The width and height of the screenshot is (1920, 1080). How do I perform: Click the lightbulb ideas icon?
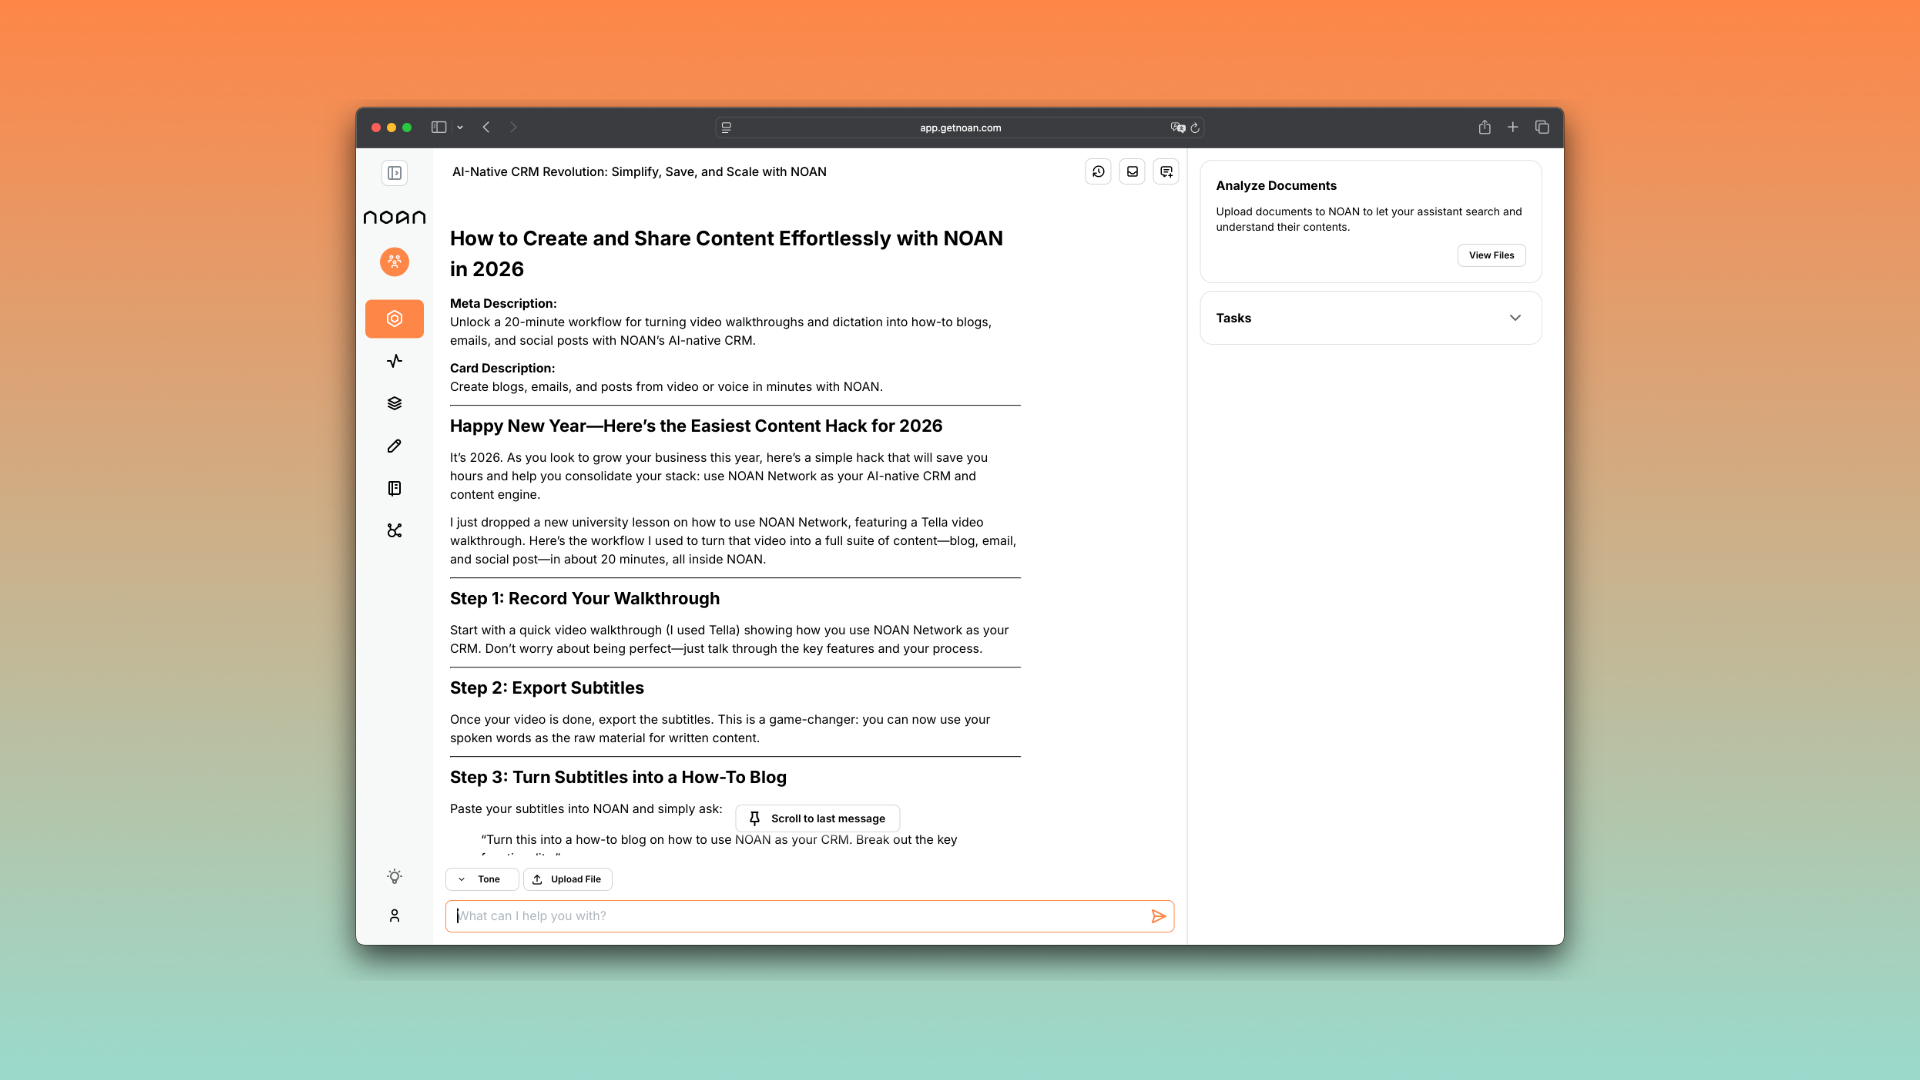[x=394, y=876]
